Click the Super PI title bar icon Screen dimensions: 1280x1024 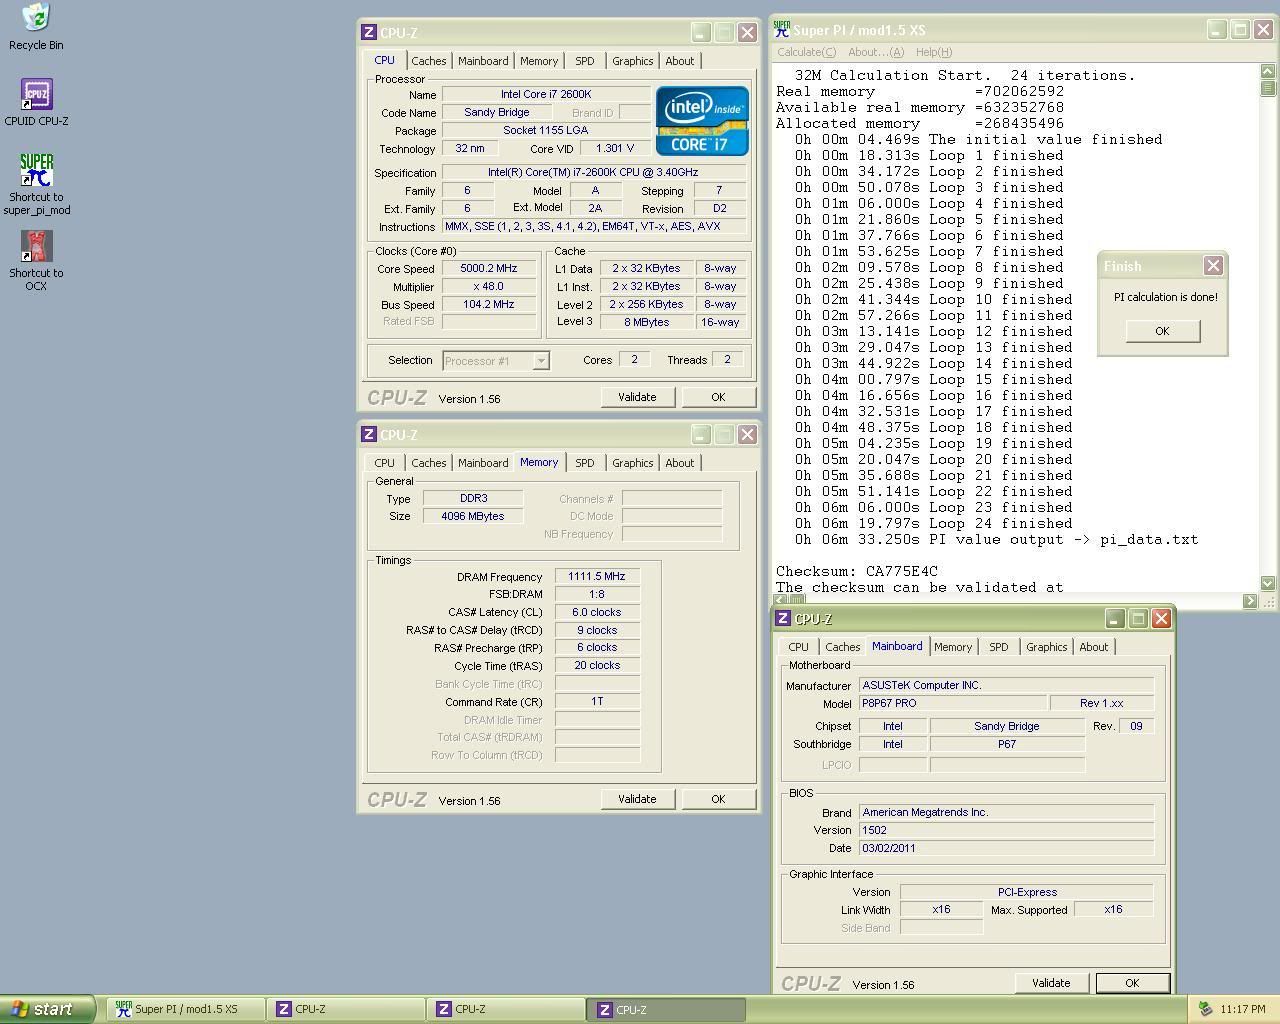782,30
